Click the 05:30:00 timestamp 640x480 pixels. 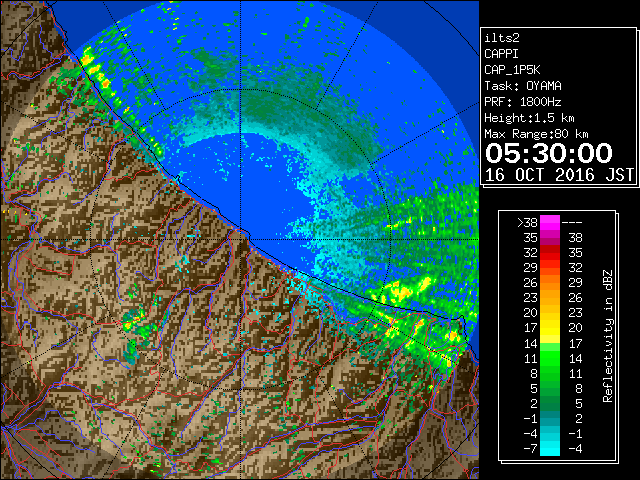(x=549, y=153)
